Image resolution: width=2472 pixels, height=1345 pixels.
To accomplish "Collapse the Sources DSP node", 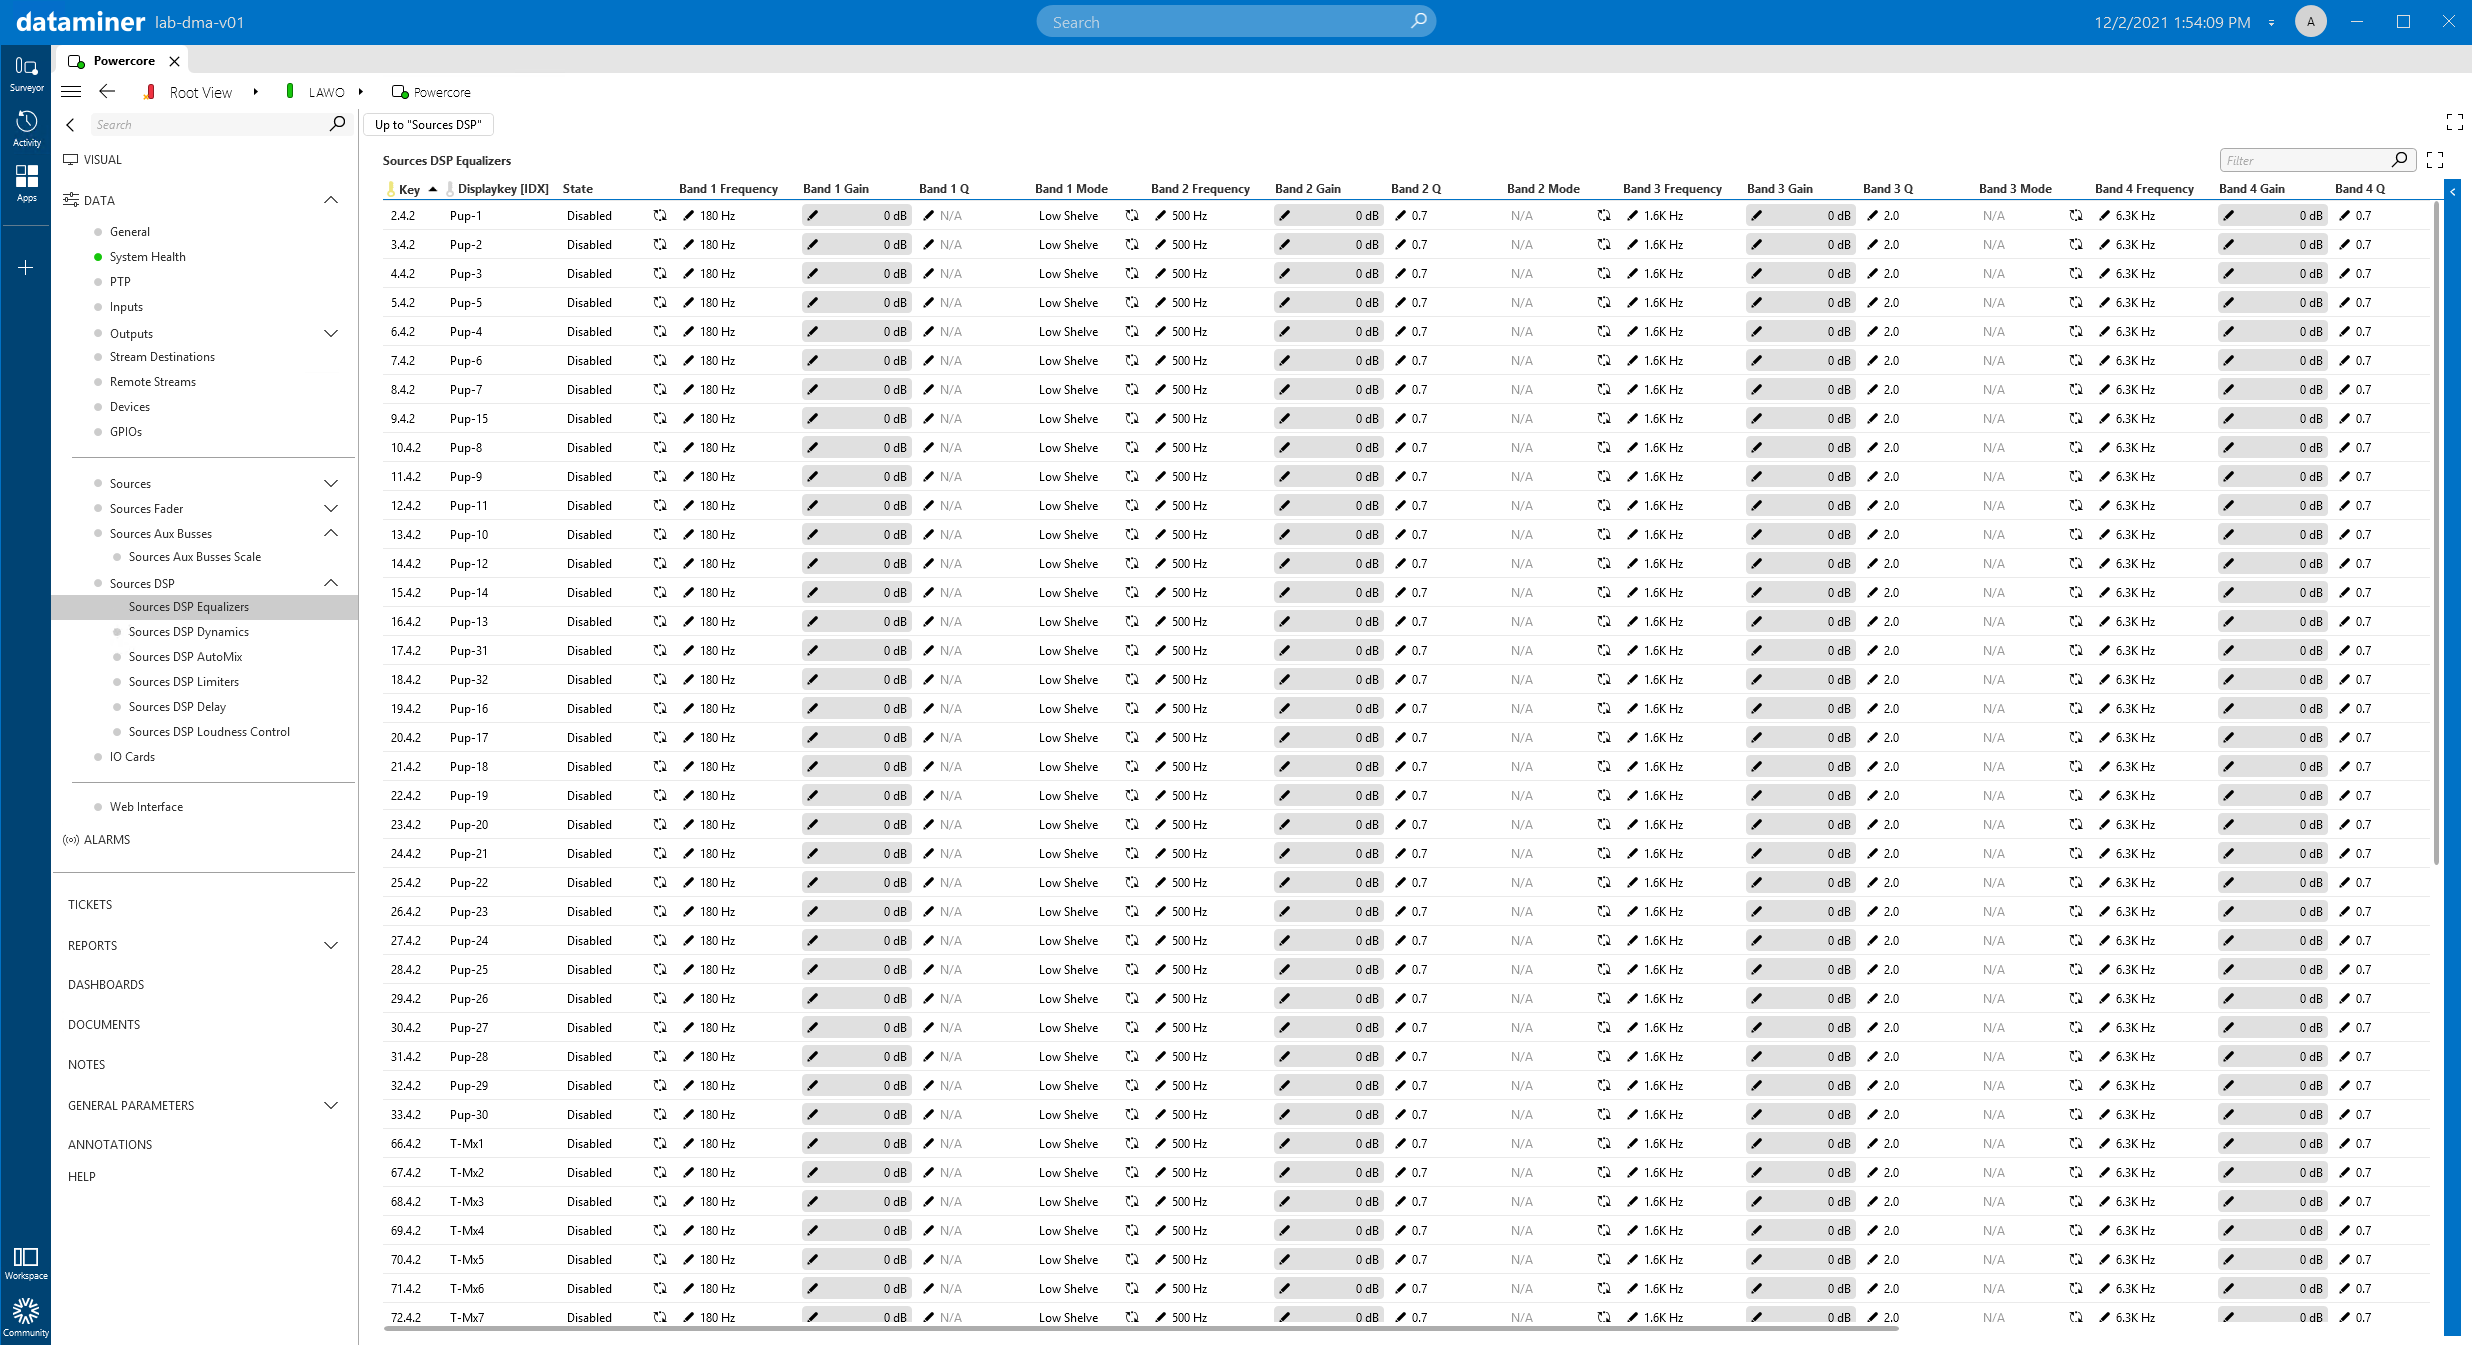I will pyautogui.click(x=331, y=583).
